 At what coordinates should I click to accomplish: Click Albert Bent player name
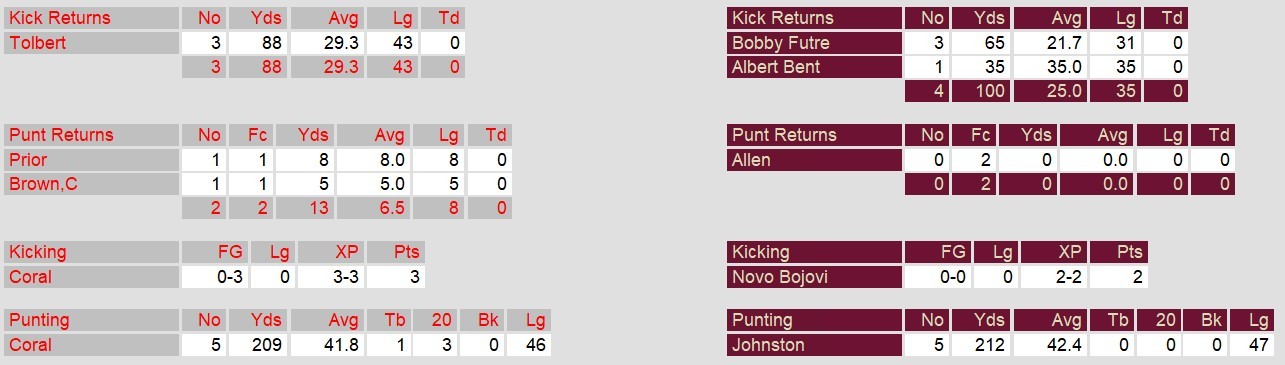[776, 67]
